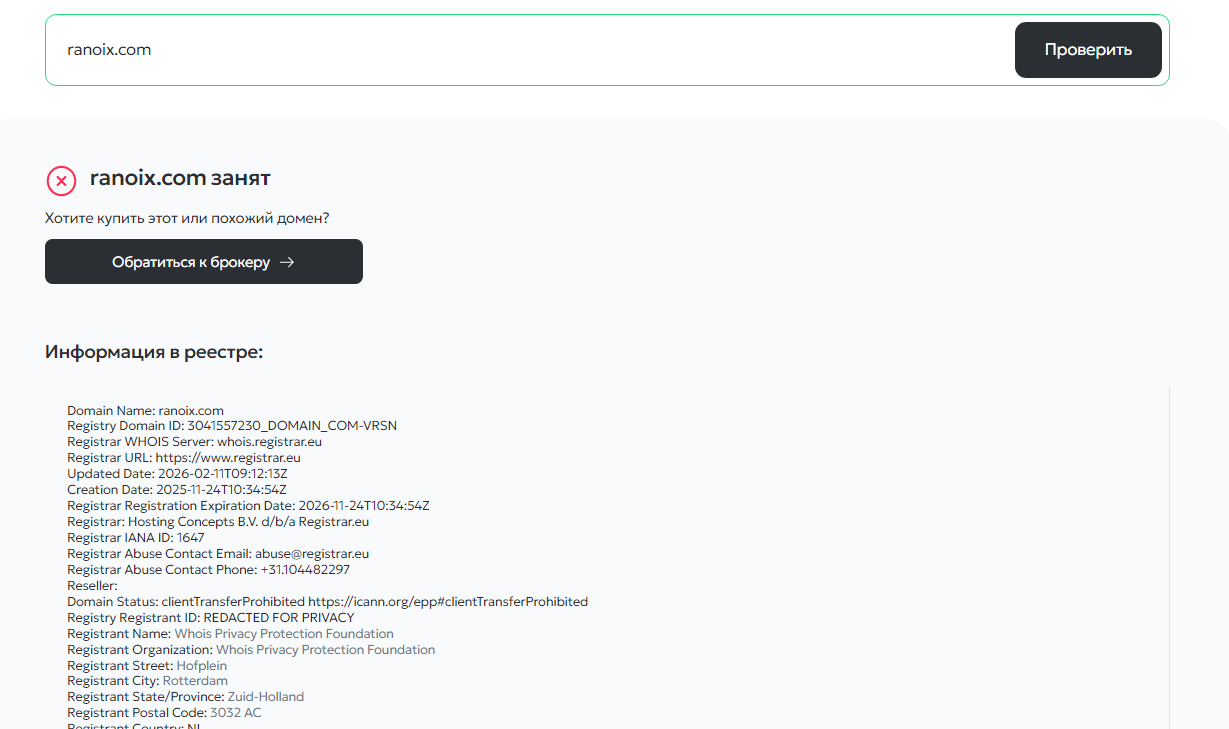Click the Registrant Street value Hofplein
The width and height of the screenshot is (1229, 729).
pos(202,666)
